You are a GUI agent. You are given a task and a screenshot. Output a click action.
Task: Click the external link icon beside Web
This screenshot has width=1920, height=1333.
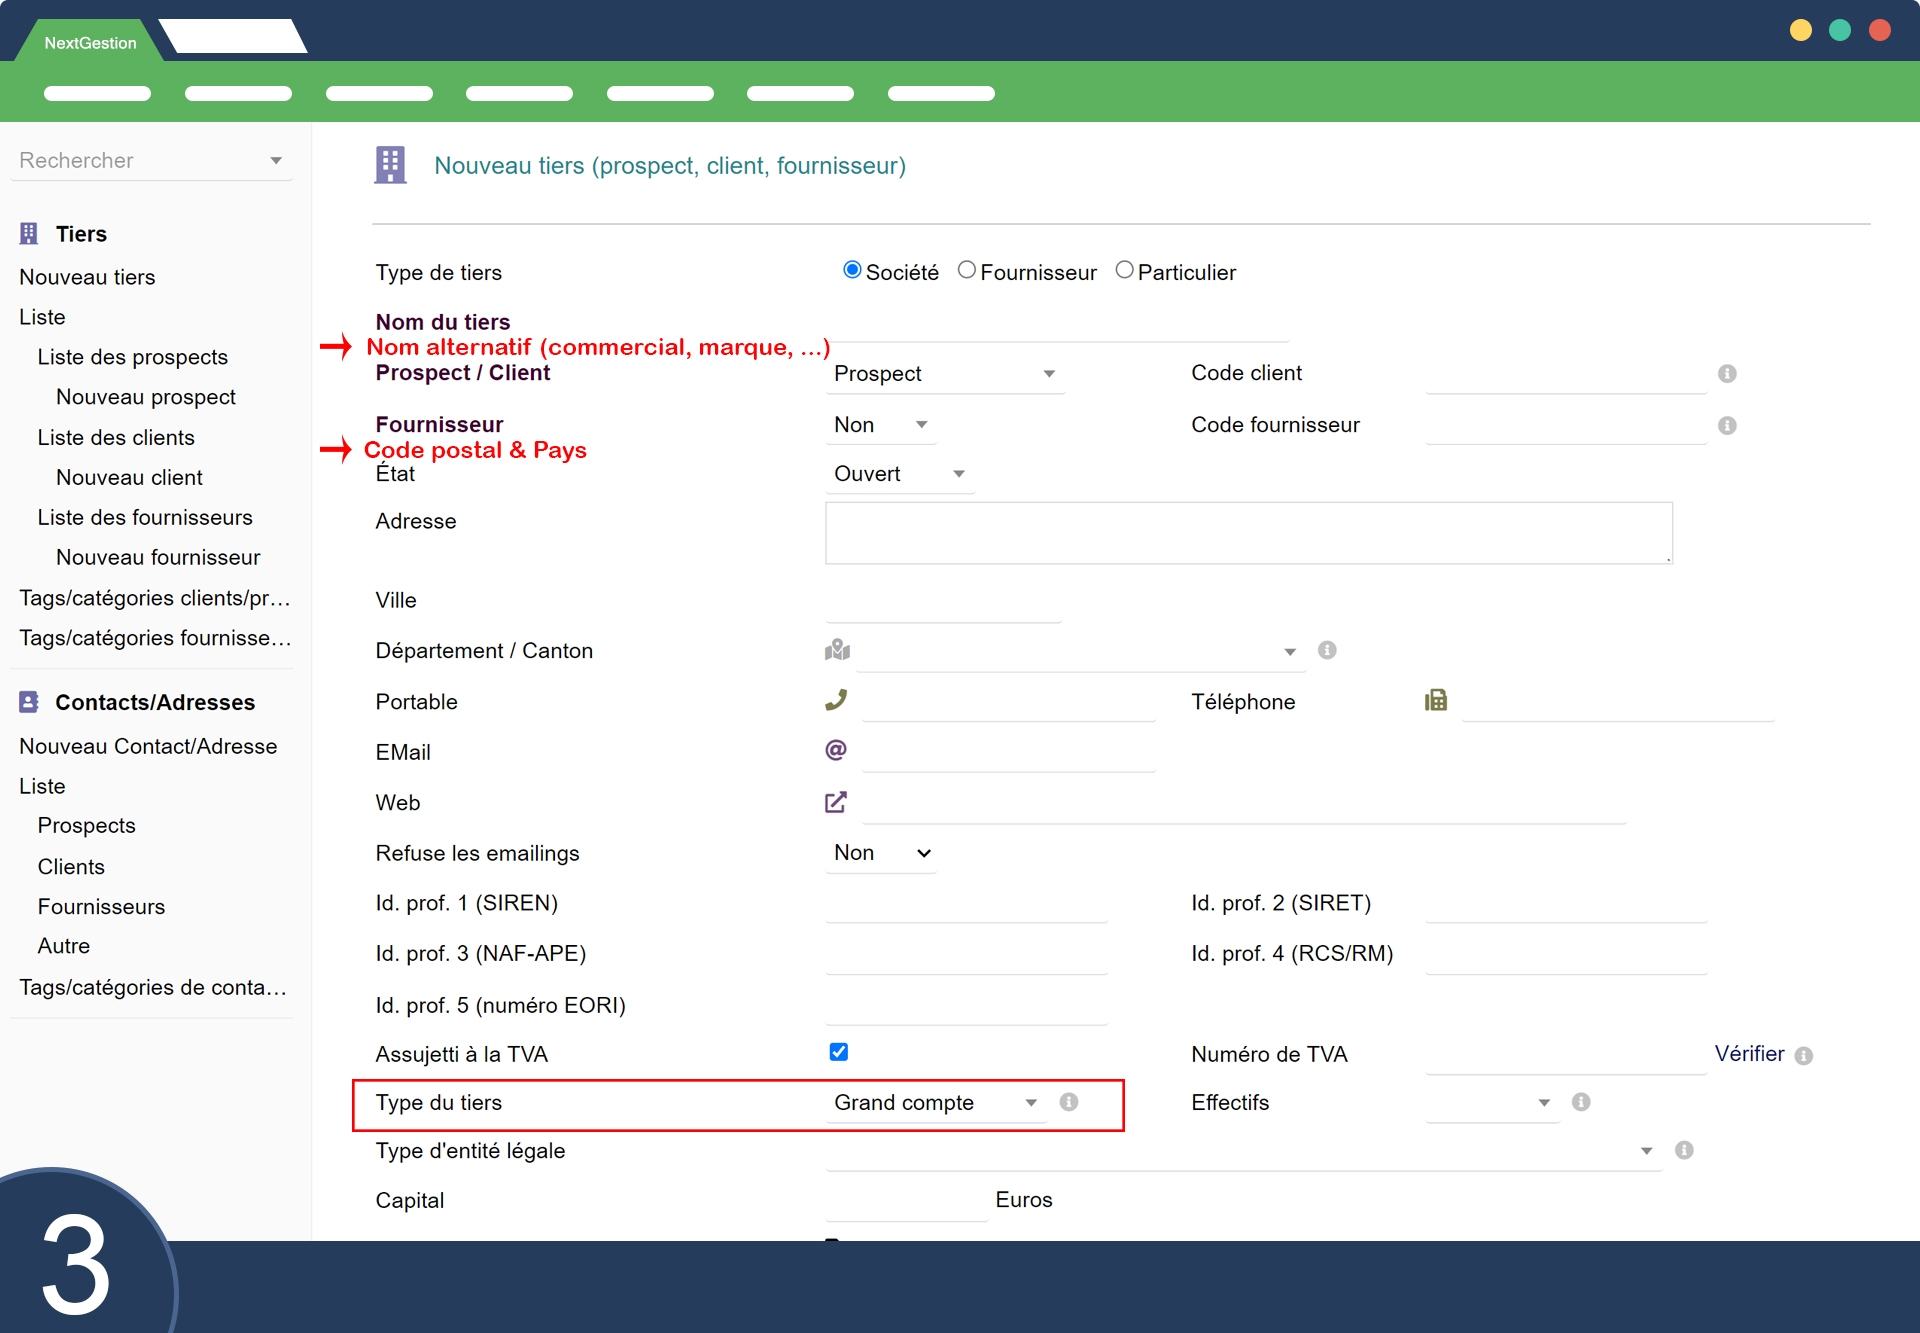(x=836, y=802)
